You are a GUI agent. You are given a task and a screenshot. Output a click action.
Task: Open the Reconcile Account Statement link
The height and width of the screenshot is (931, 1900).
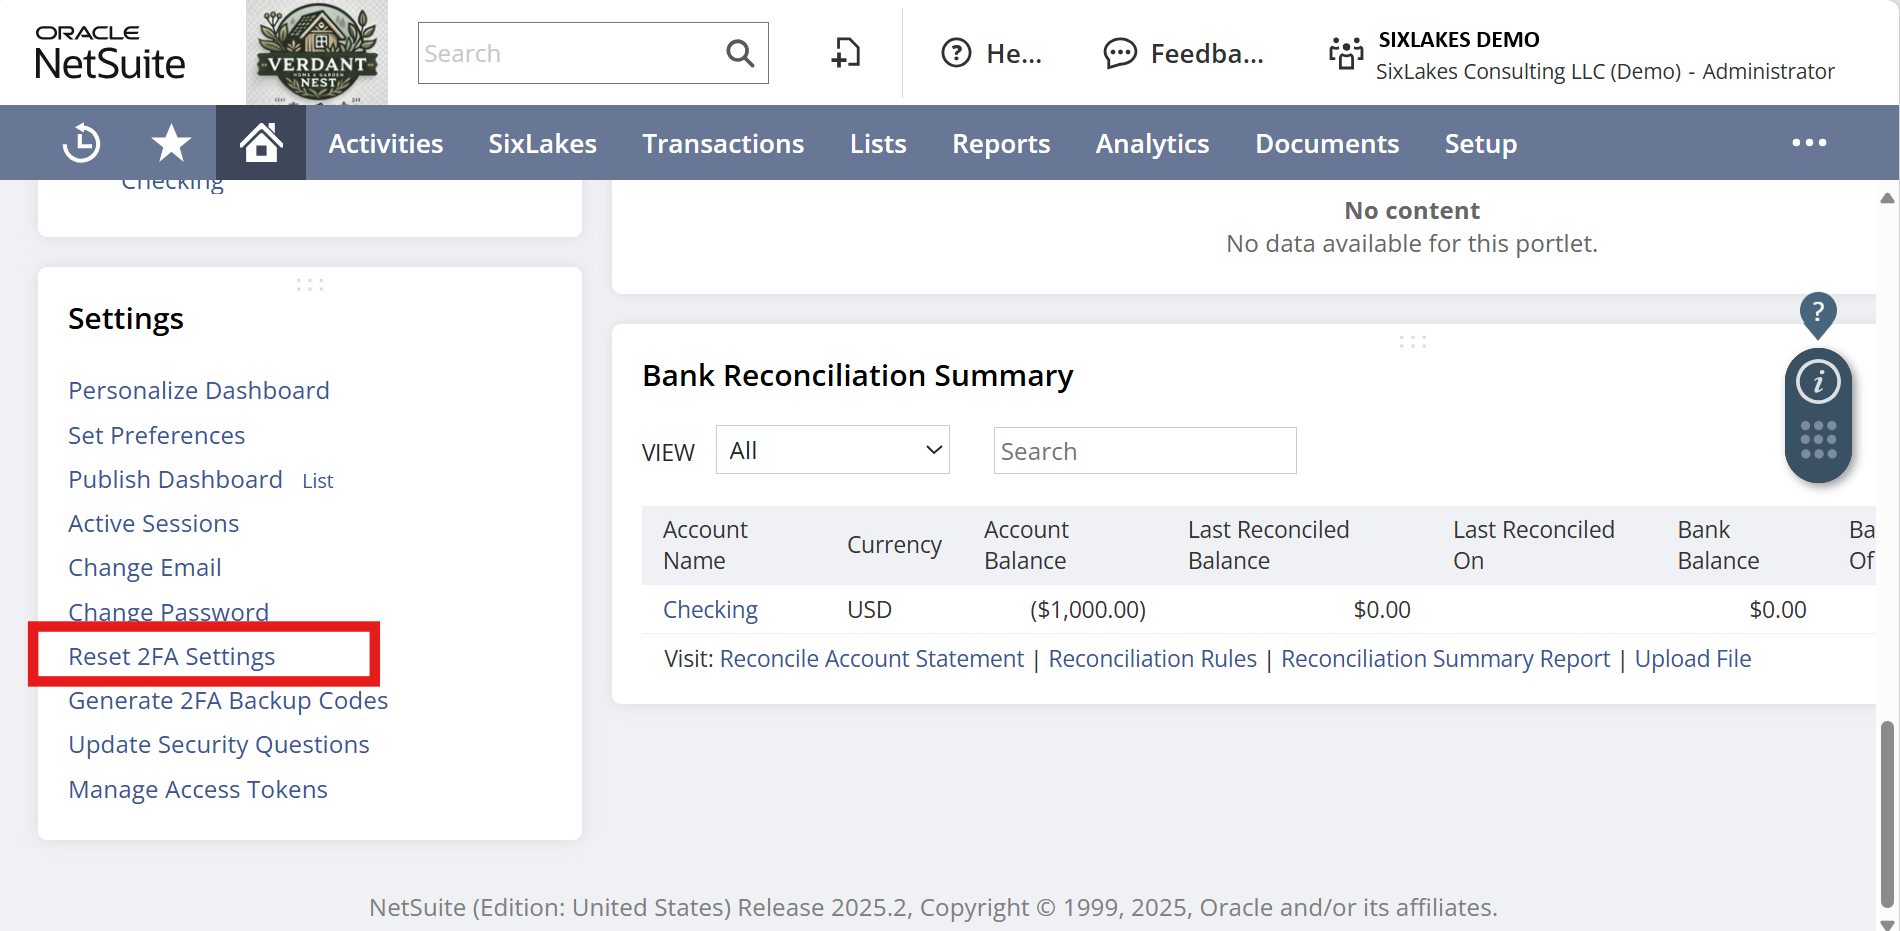[871, 658]
